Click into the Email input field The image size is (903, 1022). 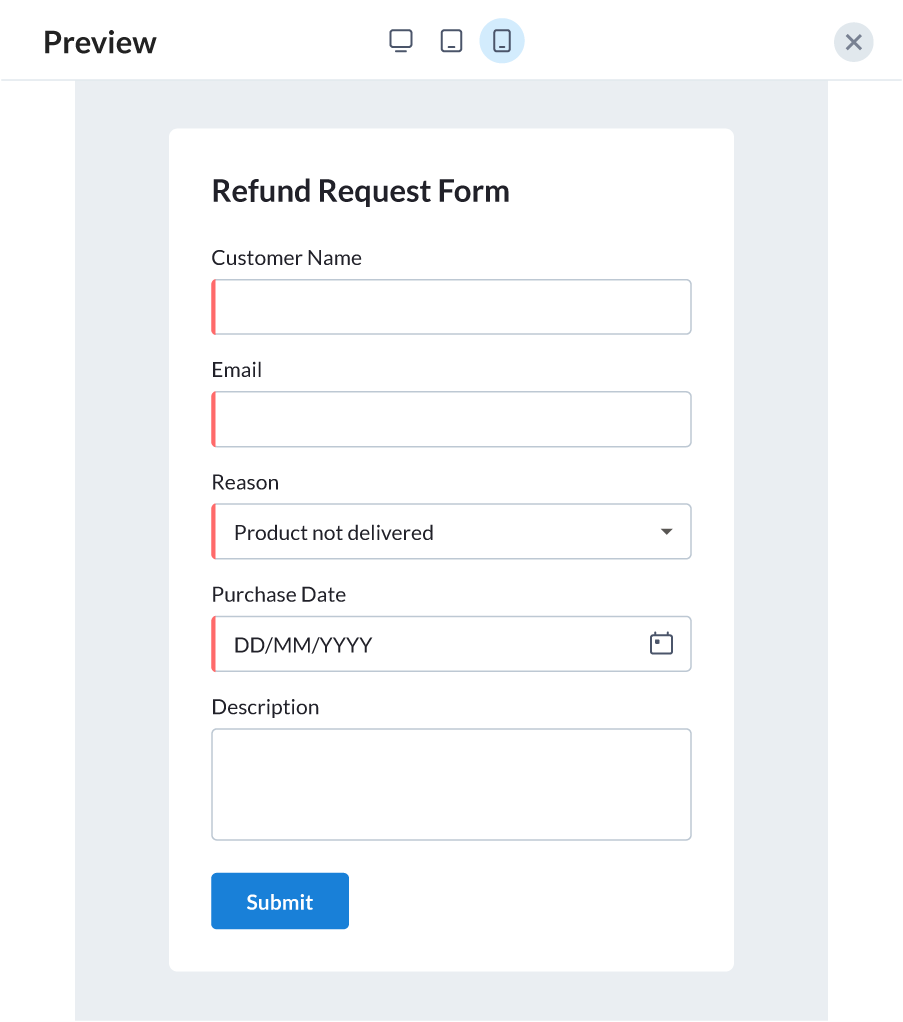(452, 419)
